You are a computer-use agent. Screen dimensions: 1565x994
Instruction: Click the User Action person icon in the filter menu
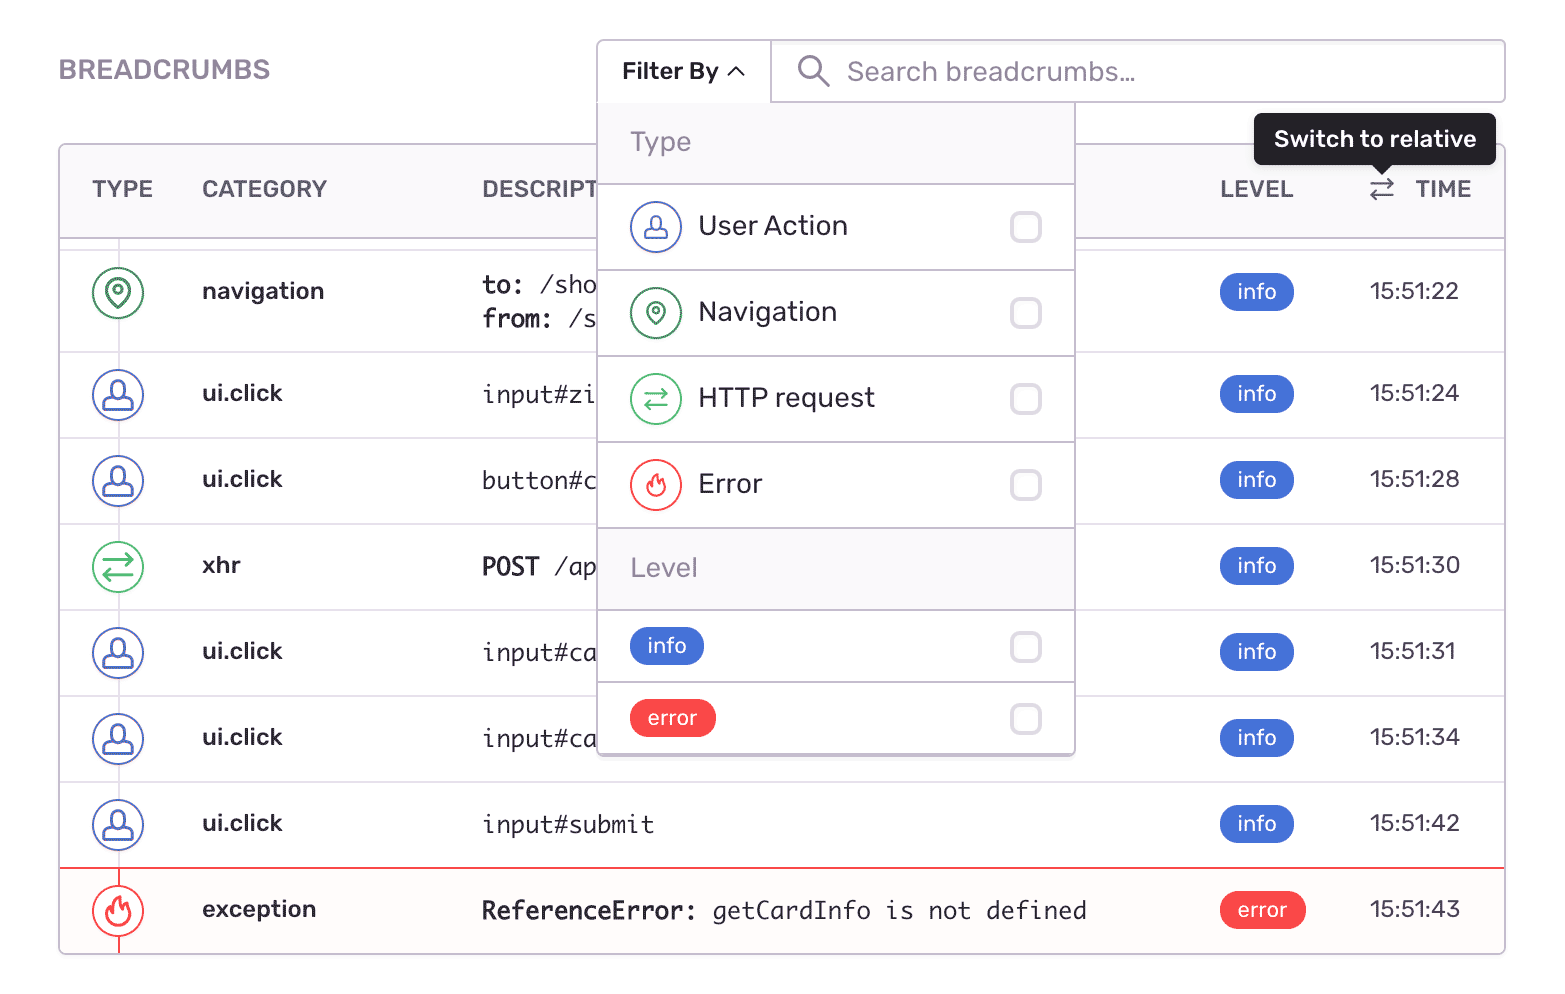click(x=655, y=227)
